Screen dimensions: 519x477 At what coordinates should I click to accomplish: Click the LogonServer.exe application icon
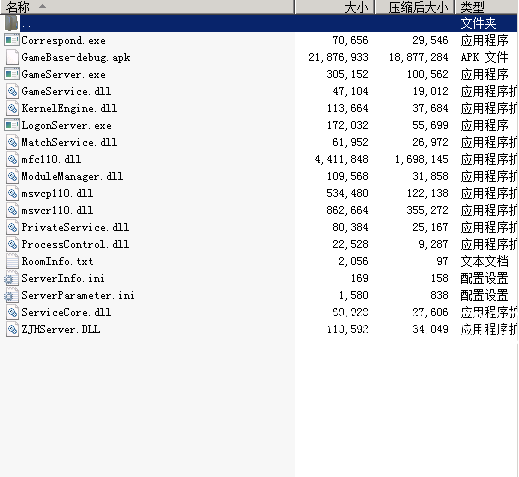(x=12, y=125)
